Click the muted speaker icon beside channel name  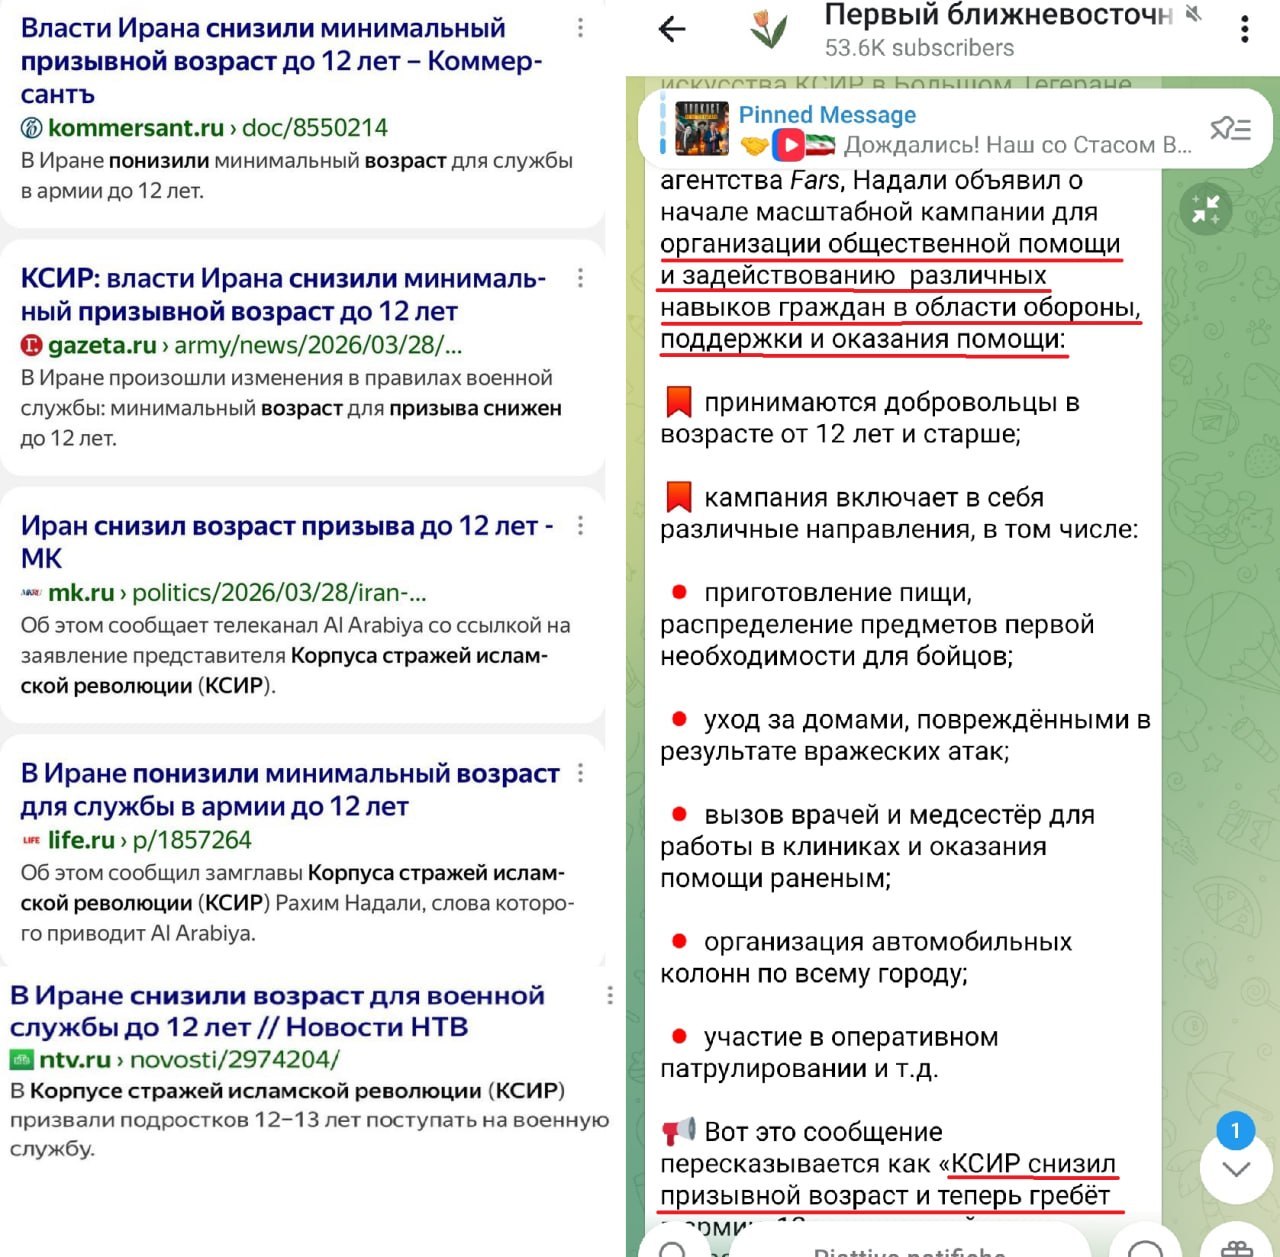point(1193,14)
